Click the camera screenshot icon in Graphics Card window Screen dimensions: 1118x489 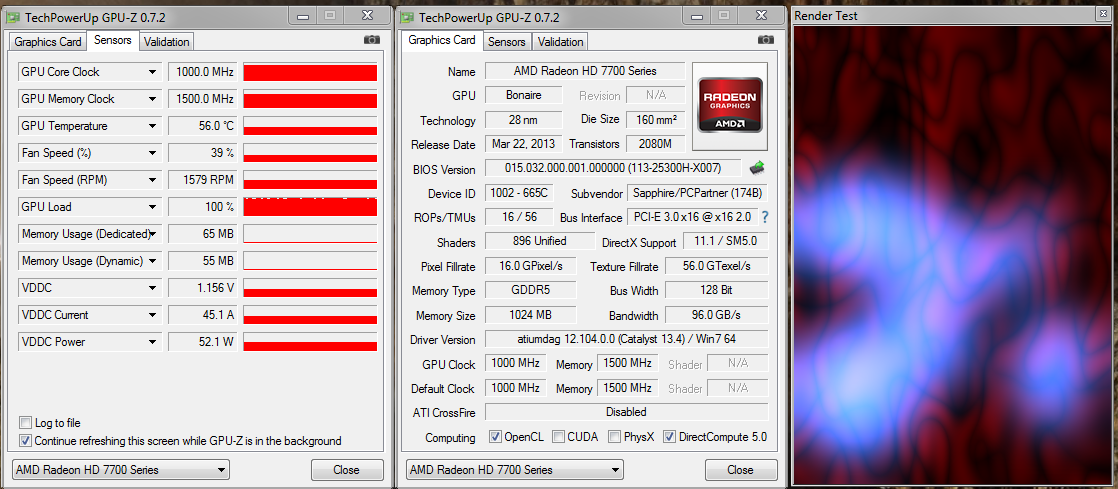tap(765, 40)
